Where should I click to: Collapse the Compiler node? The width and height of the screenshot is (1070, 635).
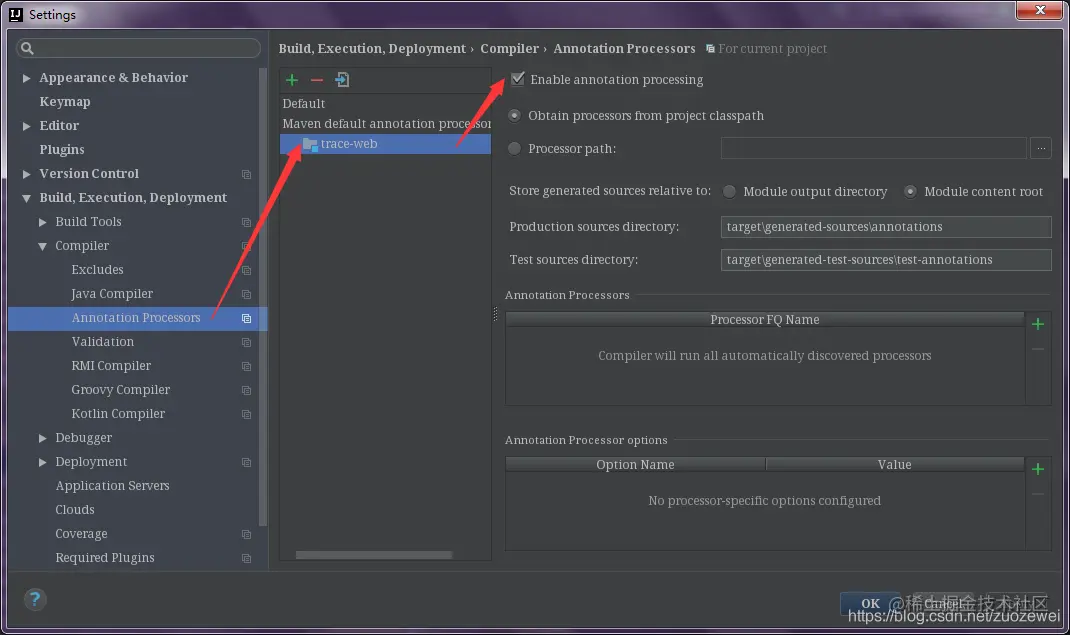(x=42, y=246)
